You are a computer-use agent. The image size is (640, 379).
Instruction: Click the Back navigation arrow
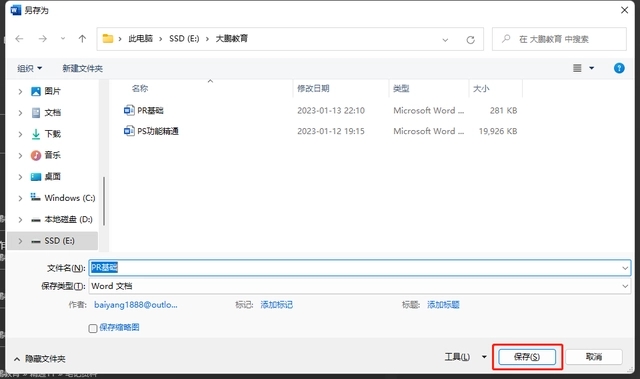[19, 39]
